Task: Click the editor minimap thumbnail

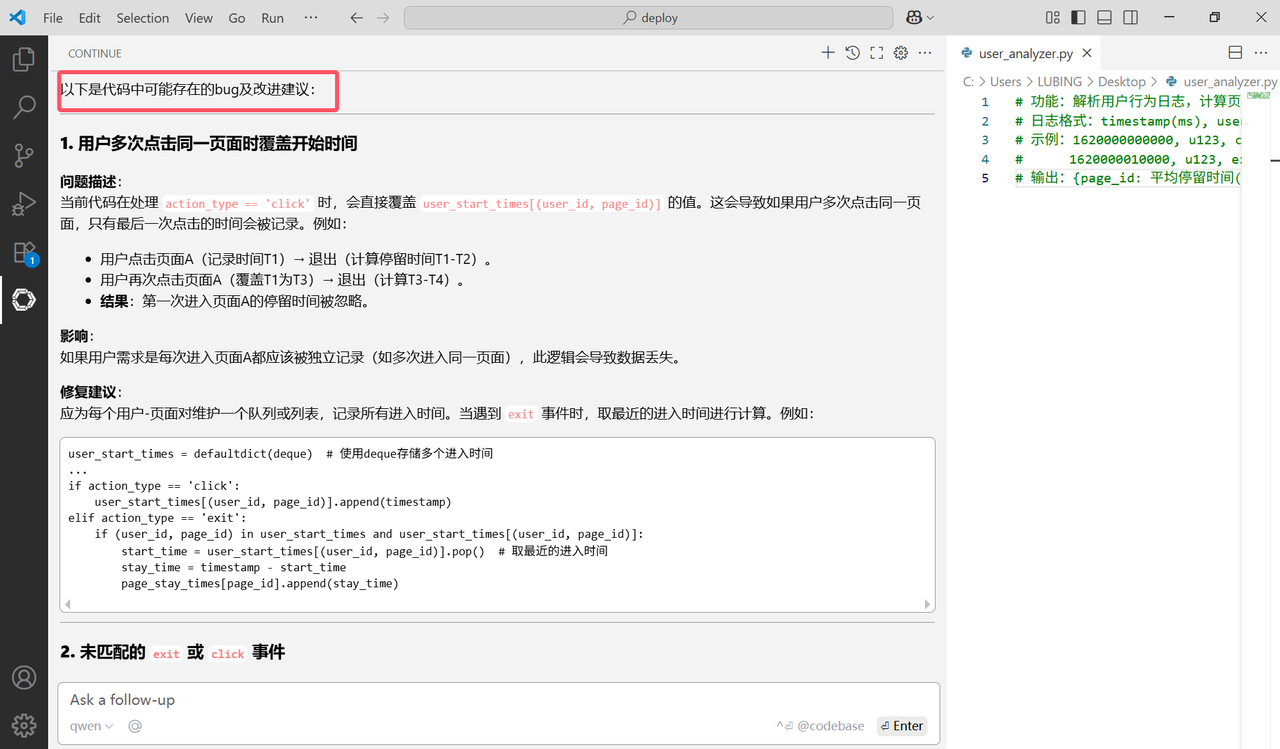Action: [1260, 95]
